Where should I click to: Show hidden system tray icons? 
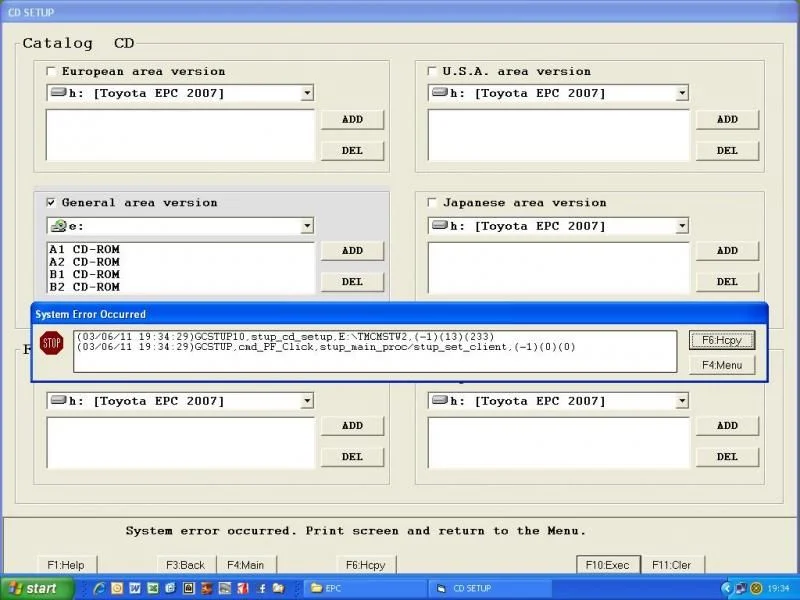click(727, 588)
